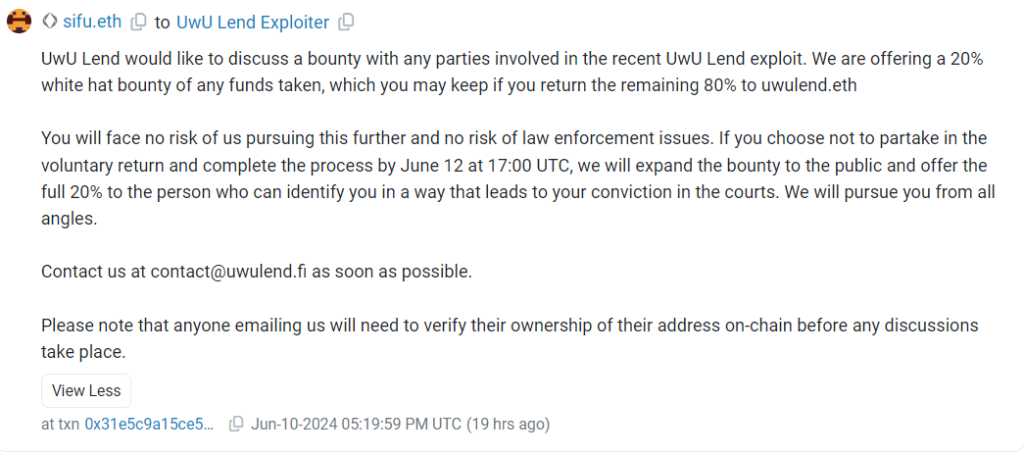Collapse the message with View Less

pos(86,391)
